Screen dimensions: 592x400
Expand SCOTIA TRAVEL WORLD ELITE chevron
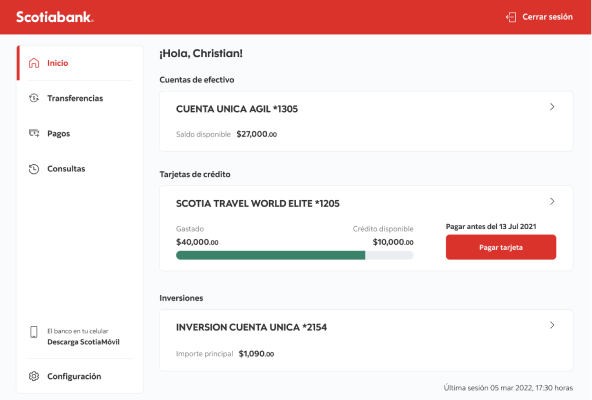click(552, 201)
